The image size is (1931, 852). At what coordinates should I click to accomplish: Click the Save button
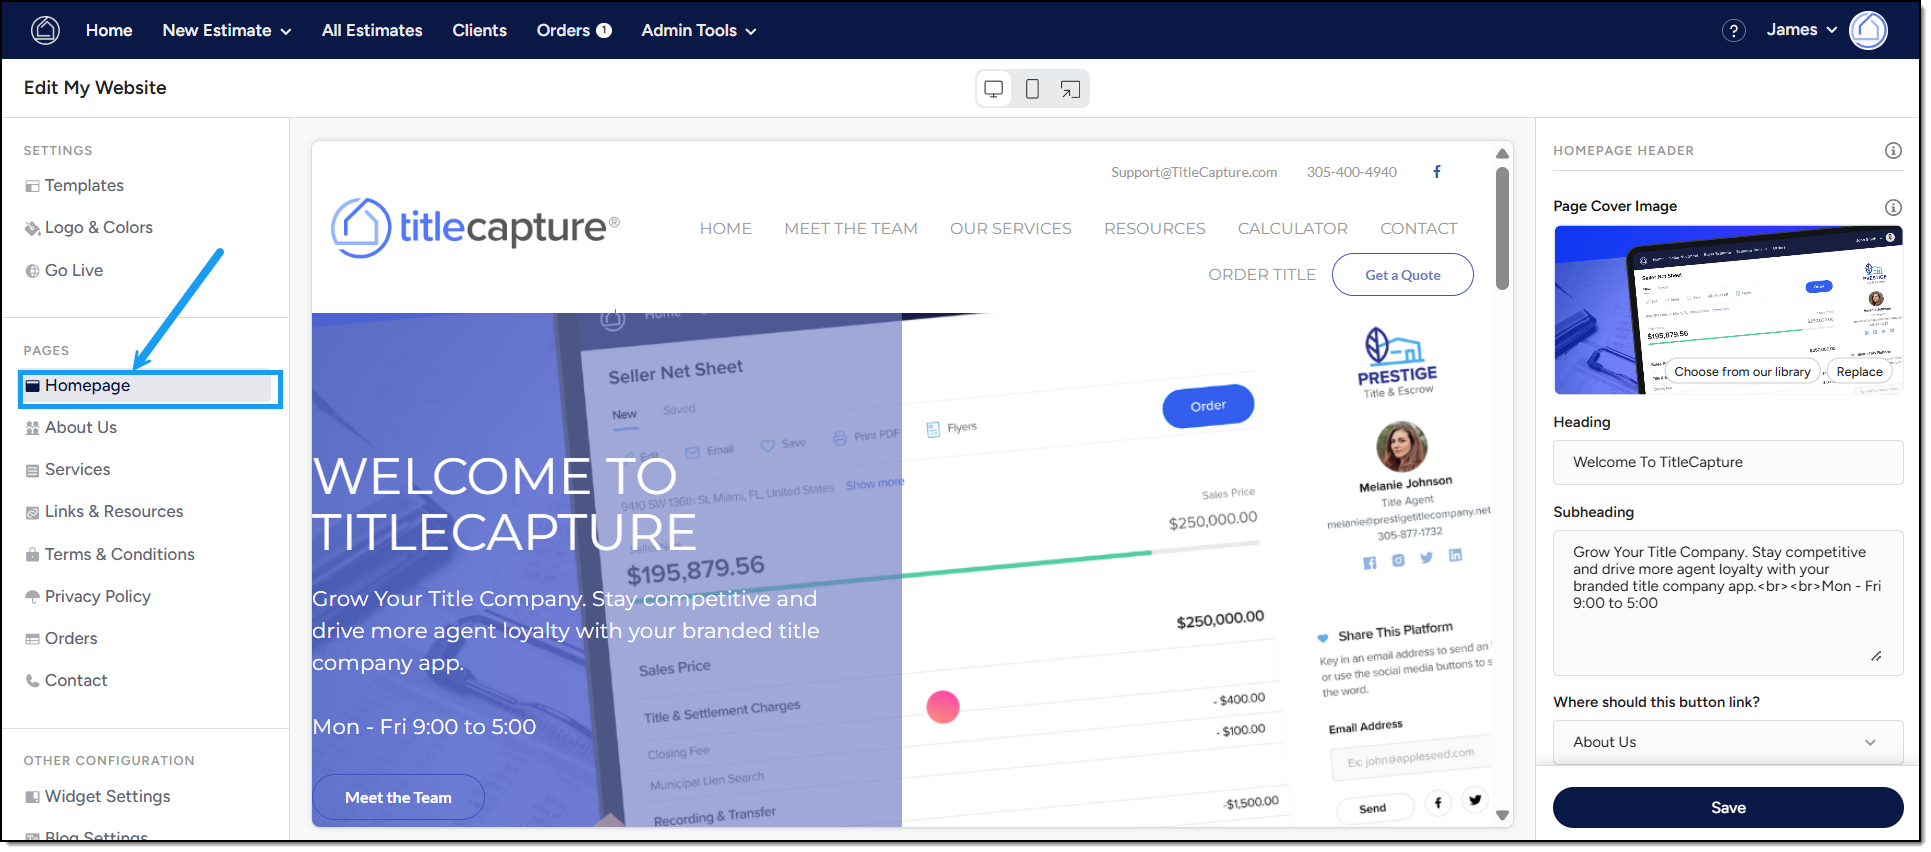point(1727,808)
